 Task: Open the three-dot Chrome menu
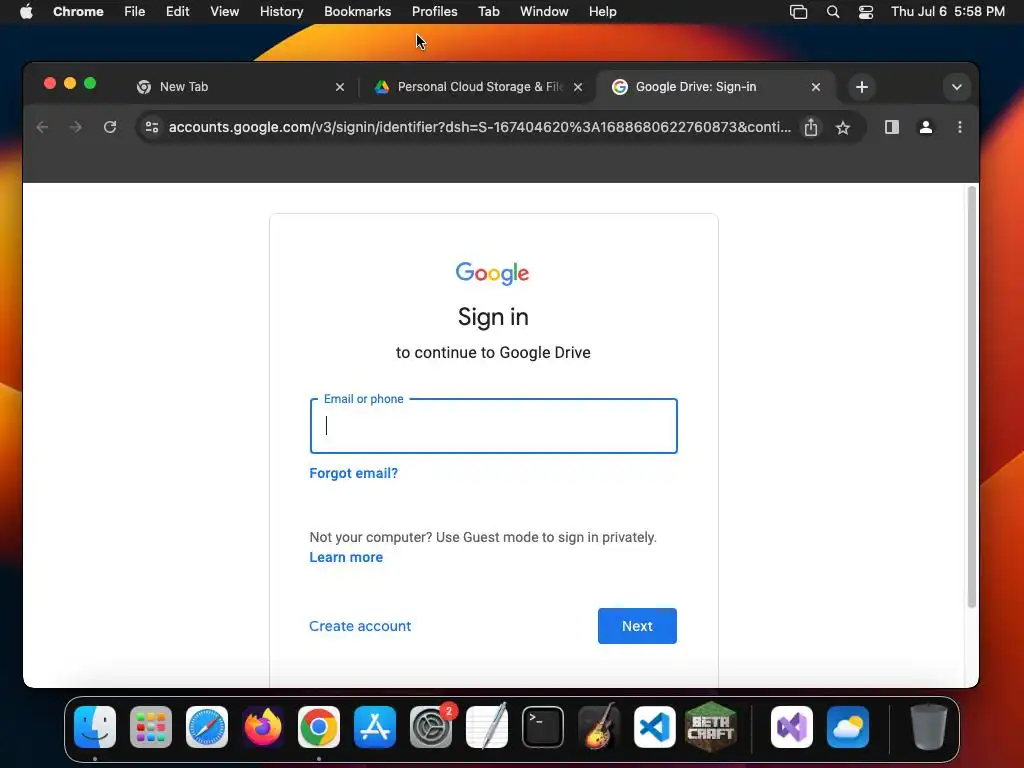[x=959, y=127]
